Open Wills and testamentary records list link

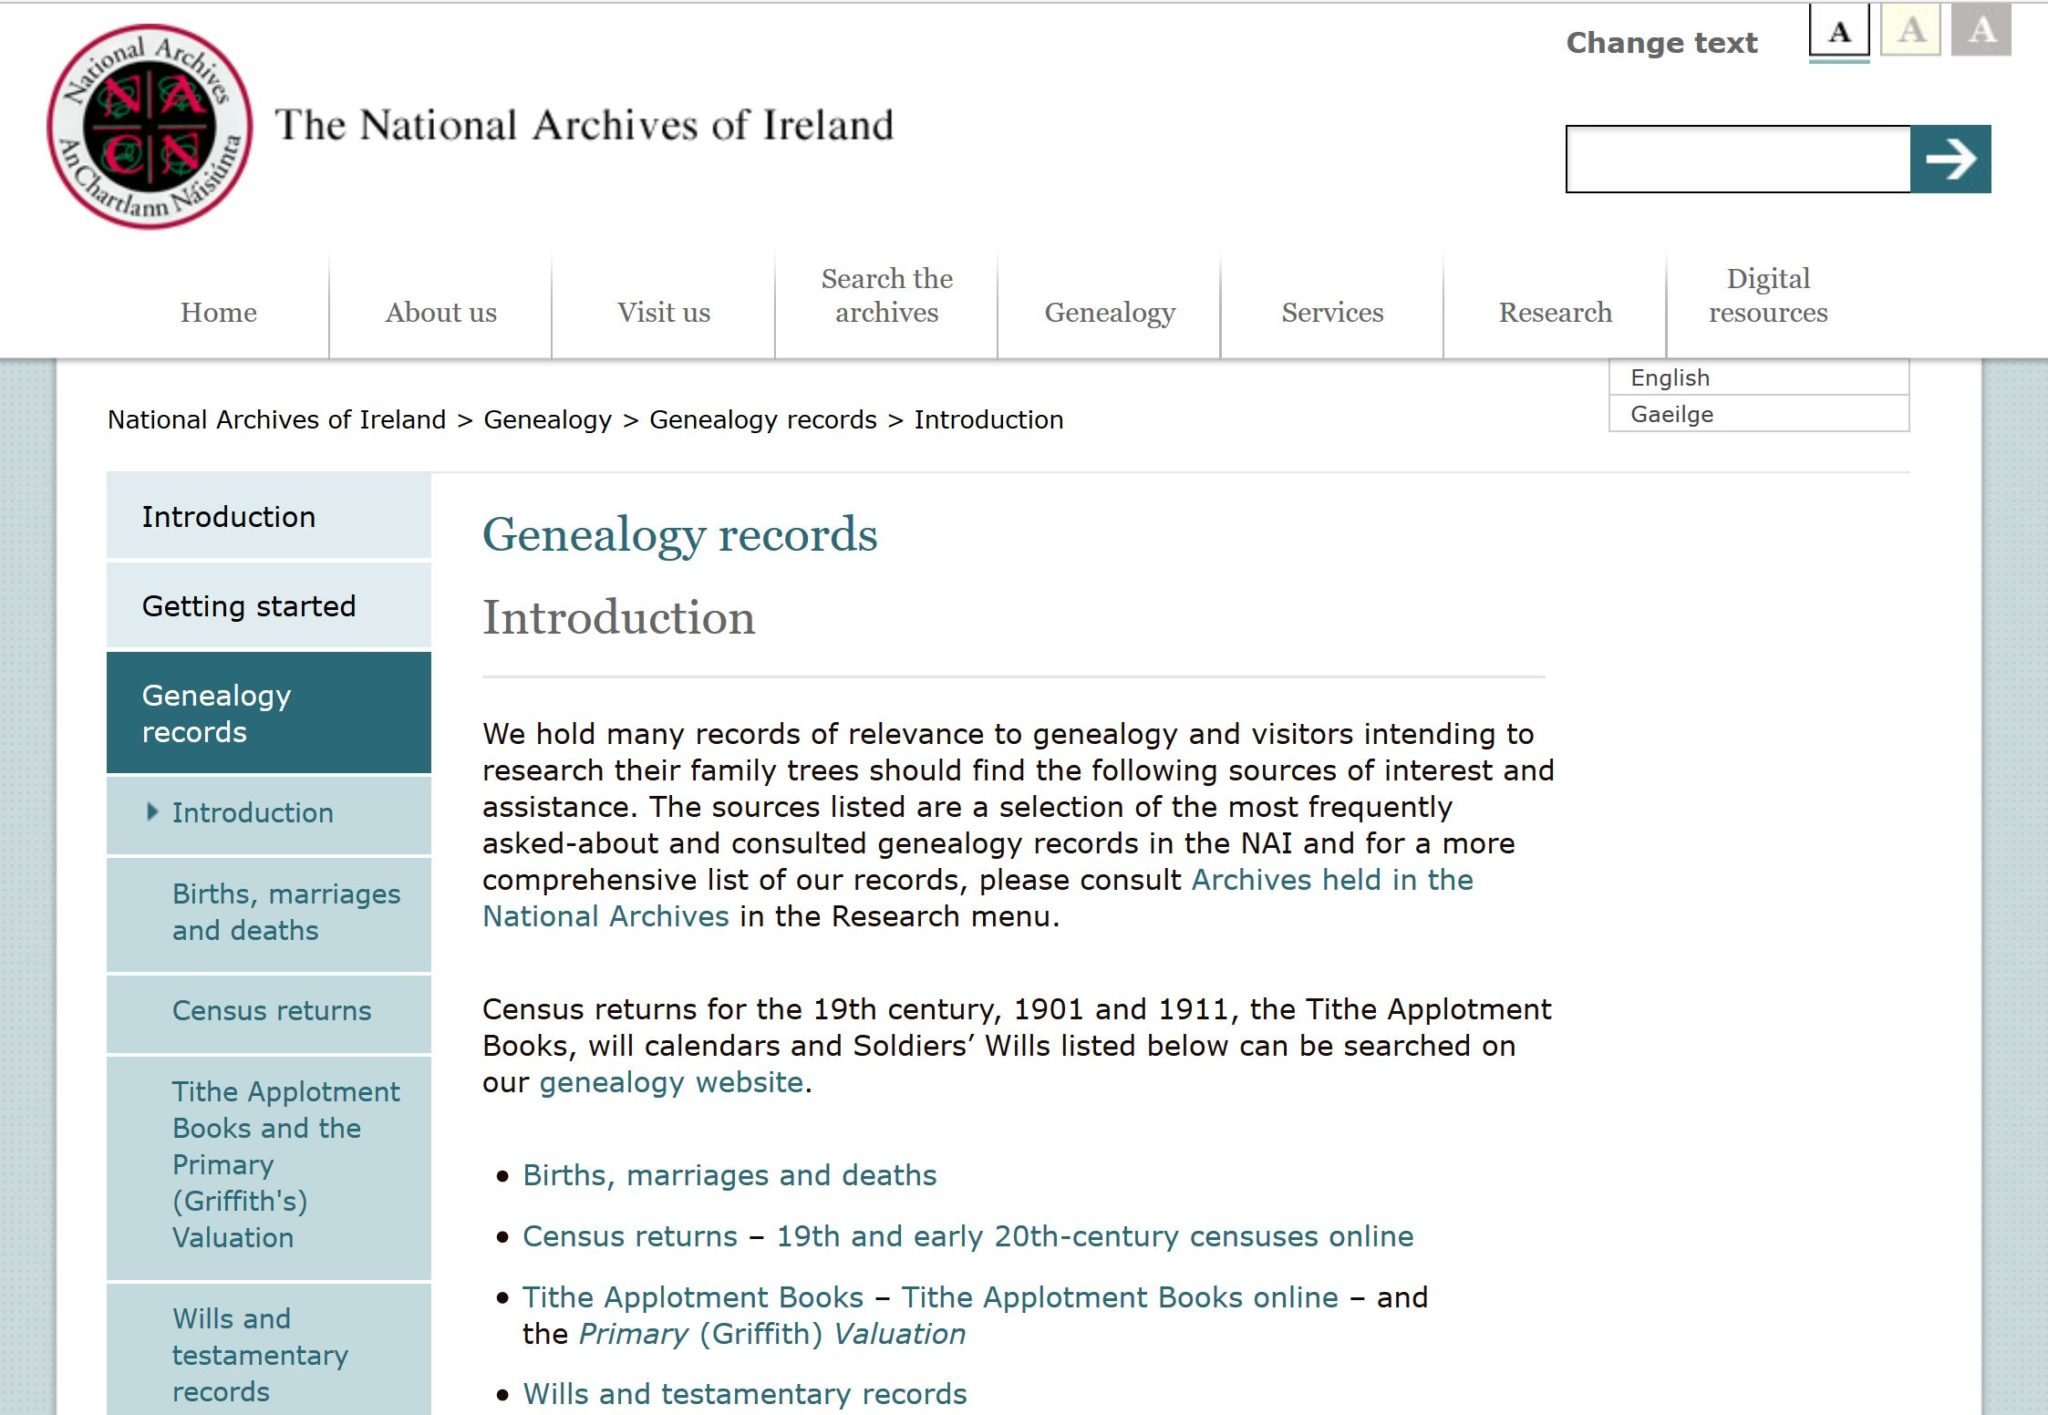pos(745,1394)
